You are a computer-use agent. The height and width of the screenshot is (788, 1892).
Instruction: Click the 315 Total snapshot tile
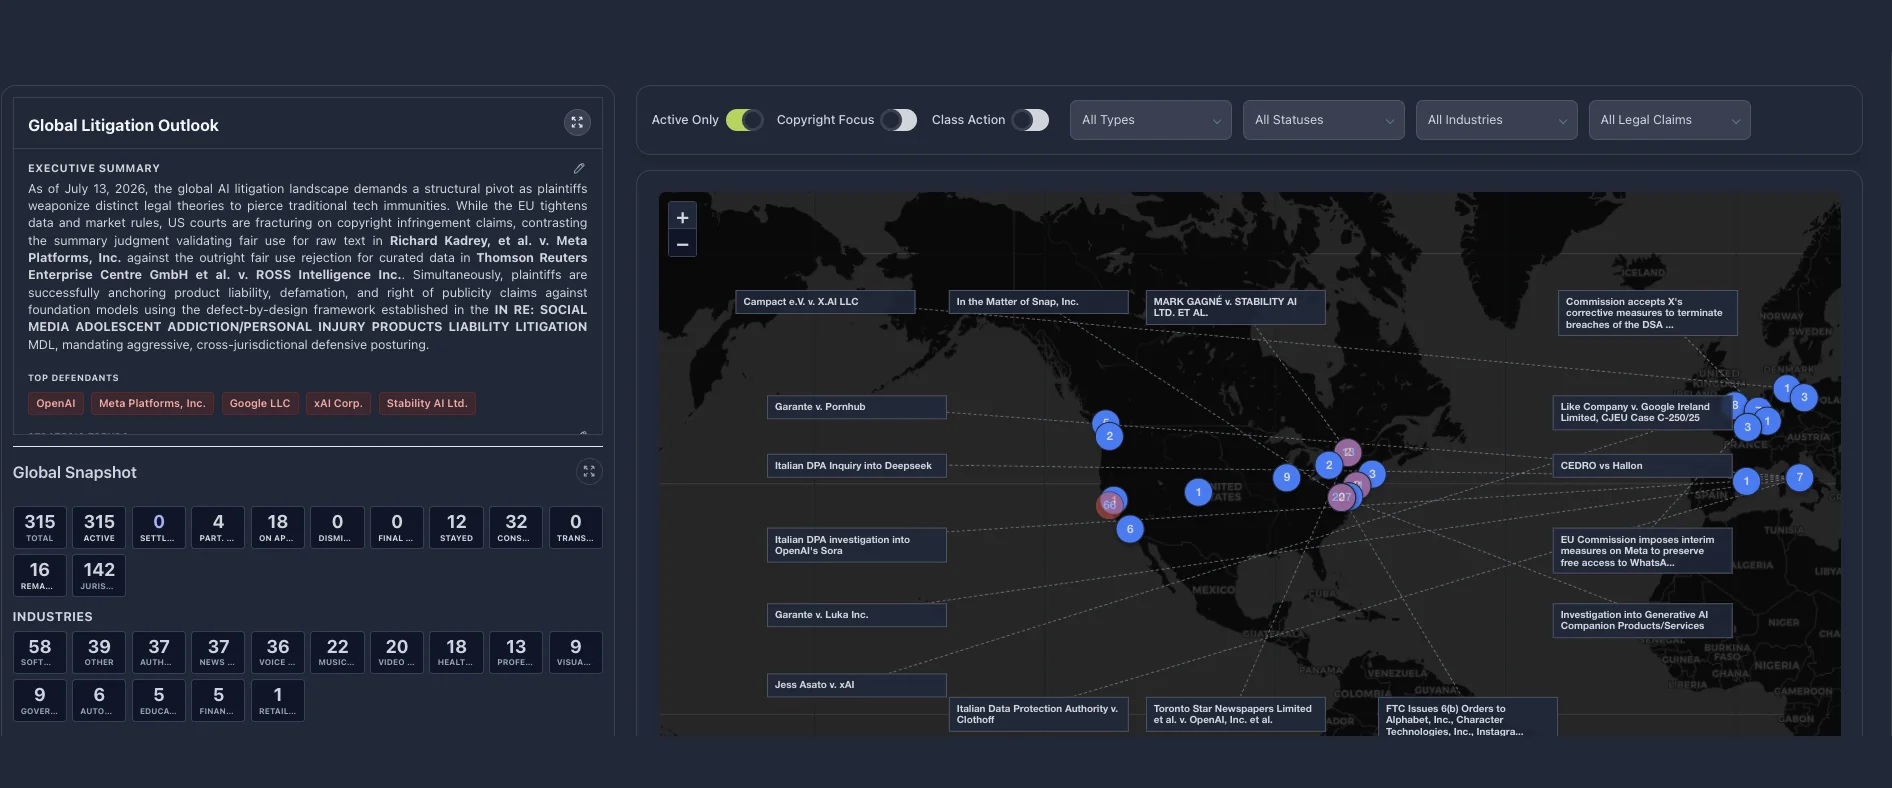point(40,527)
